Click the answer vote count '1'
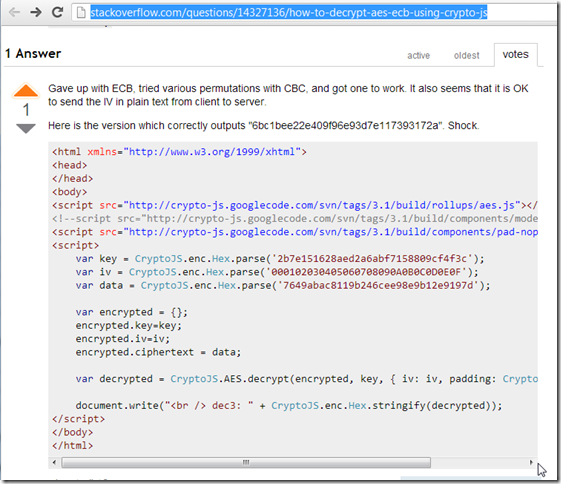561x484 pixels. click(26, 110)
